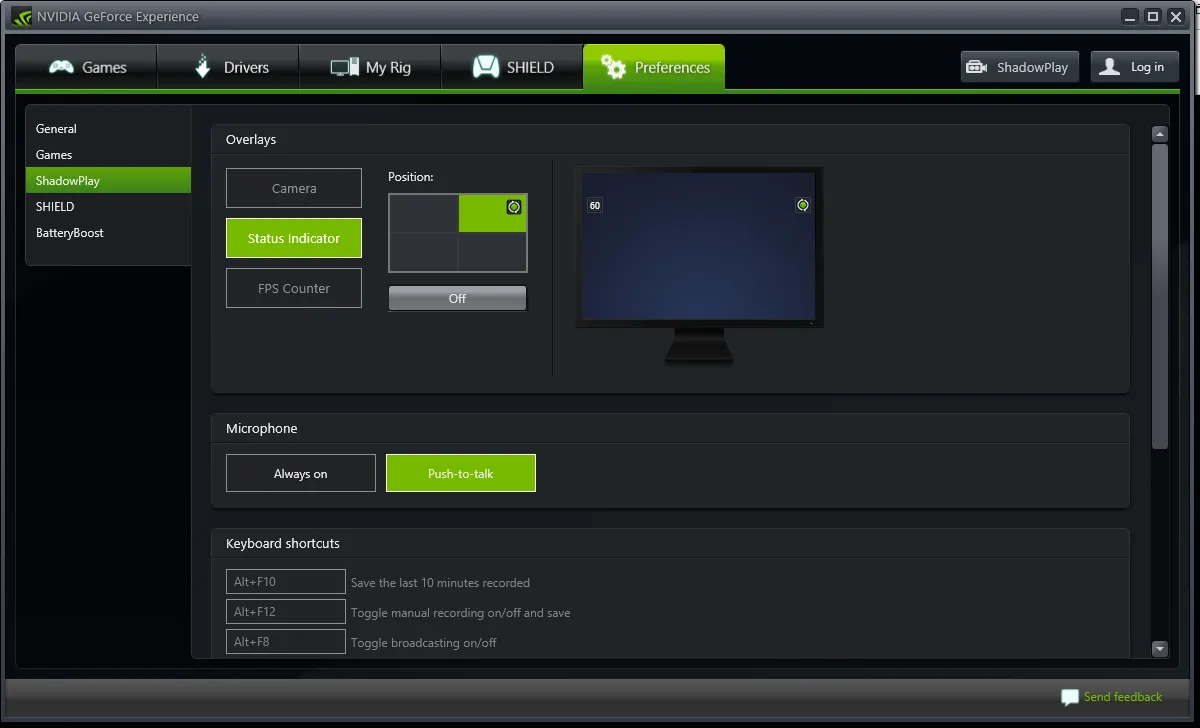Click the Overlays section heading

tap(251, 140)
